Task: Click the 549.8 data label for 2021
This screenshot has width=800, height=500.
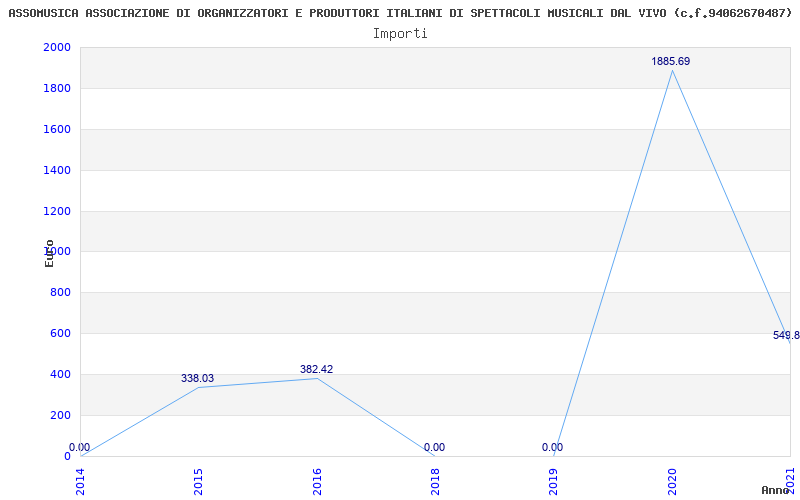Action: click(x=786, y=335)
